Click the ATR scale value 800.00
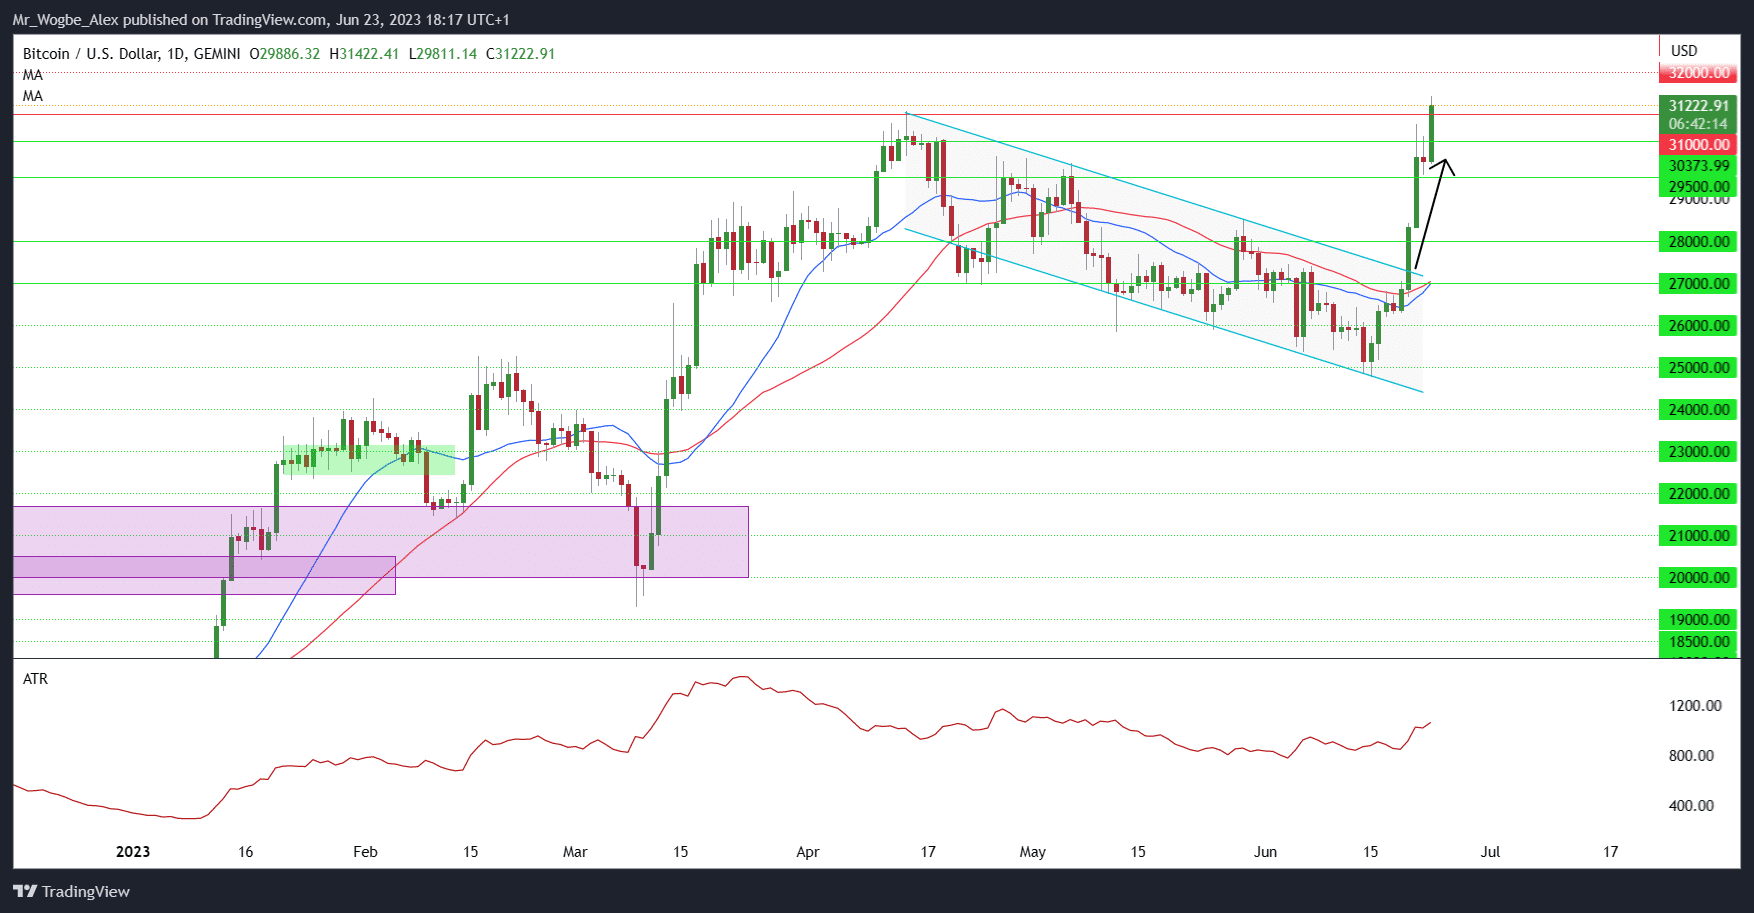Screen dimensions: 1754x913 [1691, 756]
